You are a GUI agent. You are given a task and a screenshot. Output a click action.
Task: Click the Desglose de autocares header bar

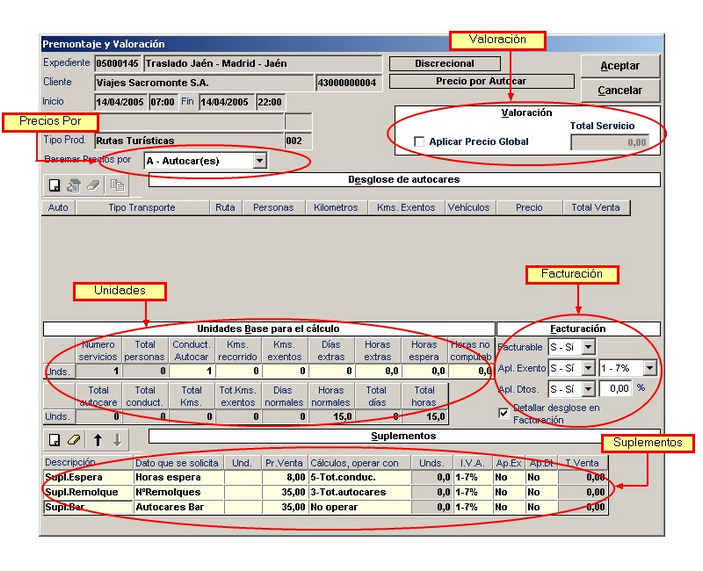[404, 180]
